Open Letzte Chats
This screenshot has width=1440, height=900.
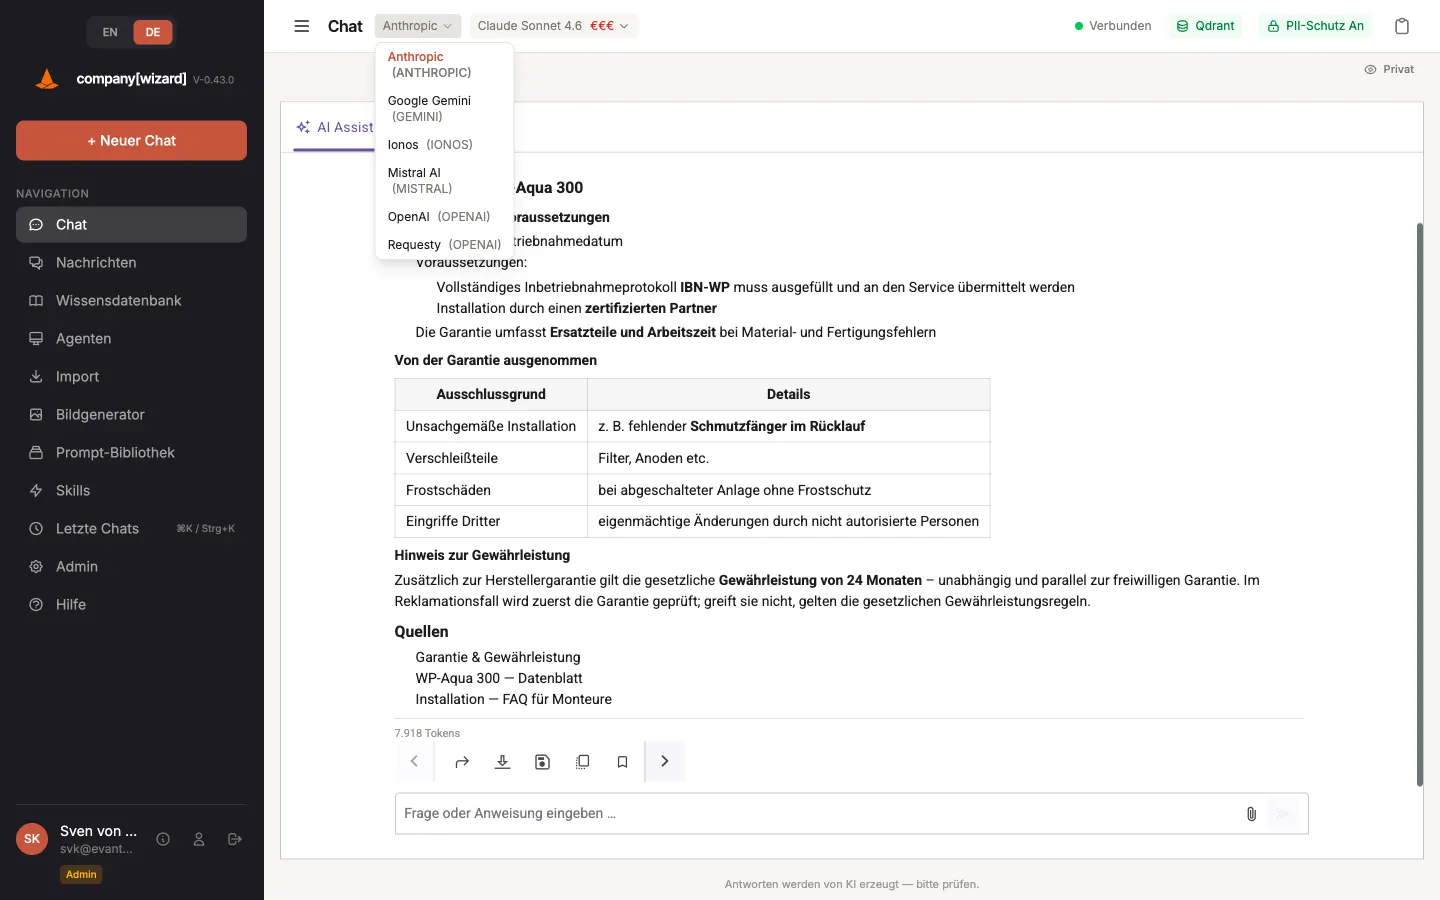pos(131,529)
